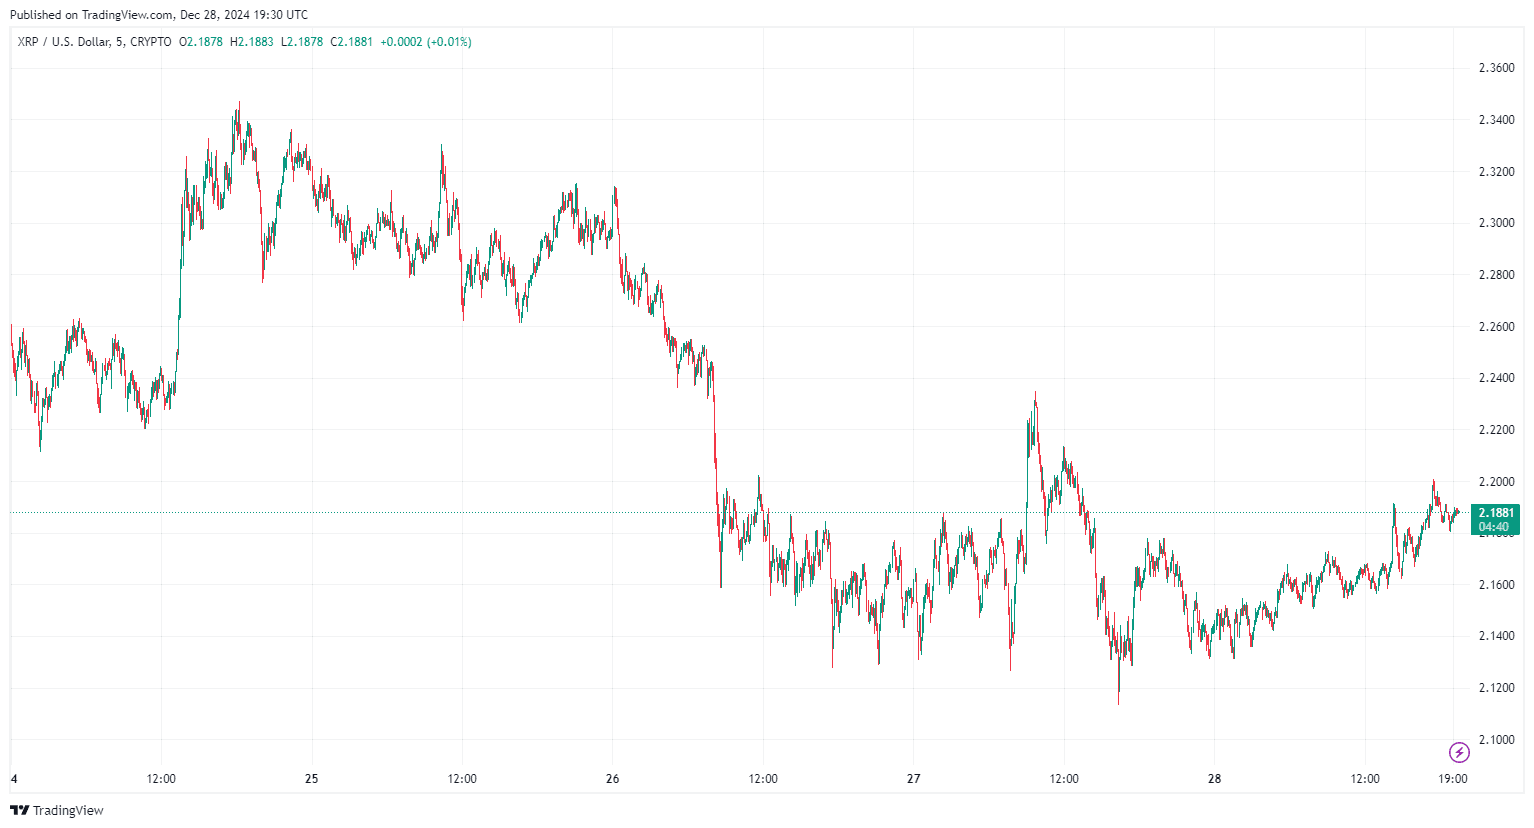This screenshot has height=828, width=1534.
Task: Click the low price value L2.1878
Action: (302, 42)
